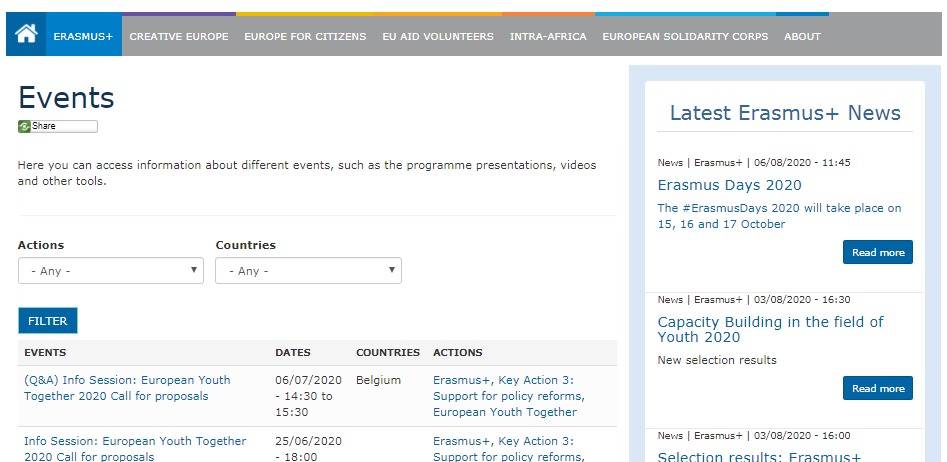Read more about Capacity Building news
The height and width of the screenshot is (462, 947).
tap(878, 388)
